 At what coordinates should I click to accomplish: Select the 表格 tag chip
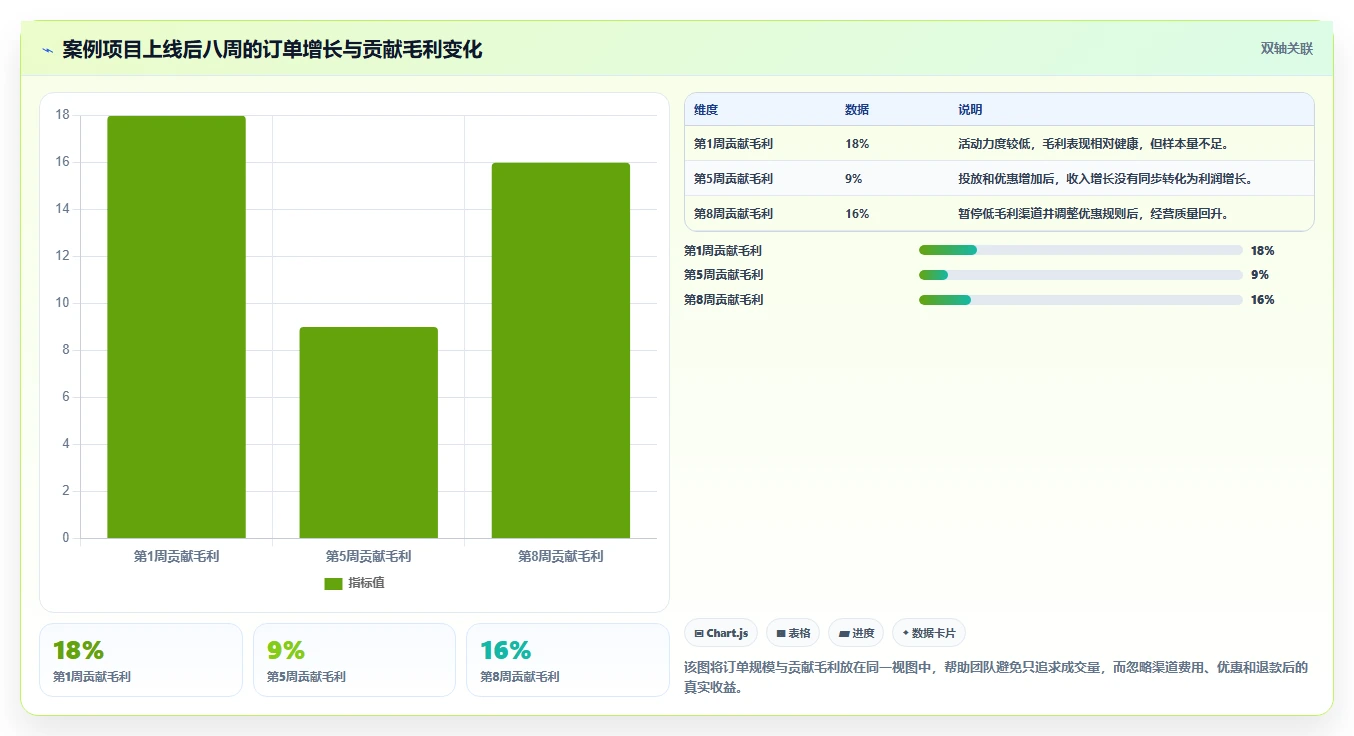pyautogui.click(x=793, y=633)
